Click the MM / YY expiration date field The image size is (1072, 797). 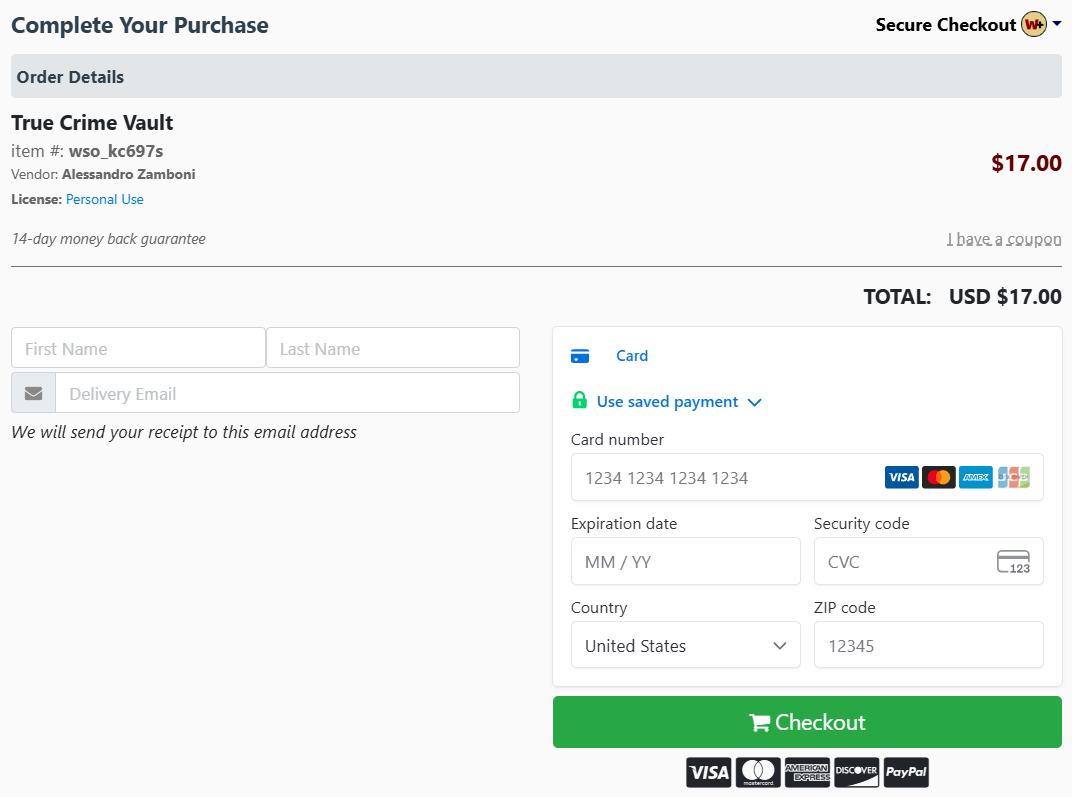pos(686,561)
